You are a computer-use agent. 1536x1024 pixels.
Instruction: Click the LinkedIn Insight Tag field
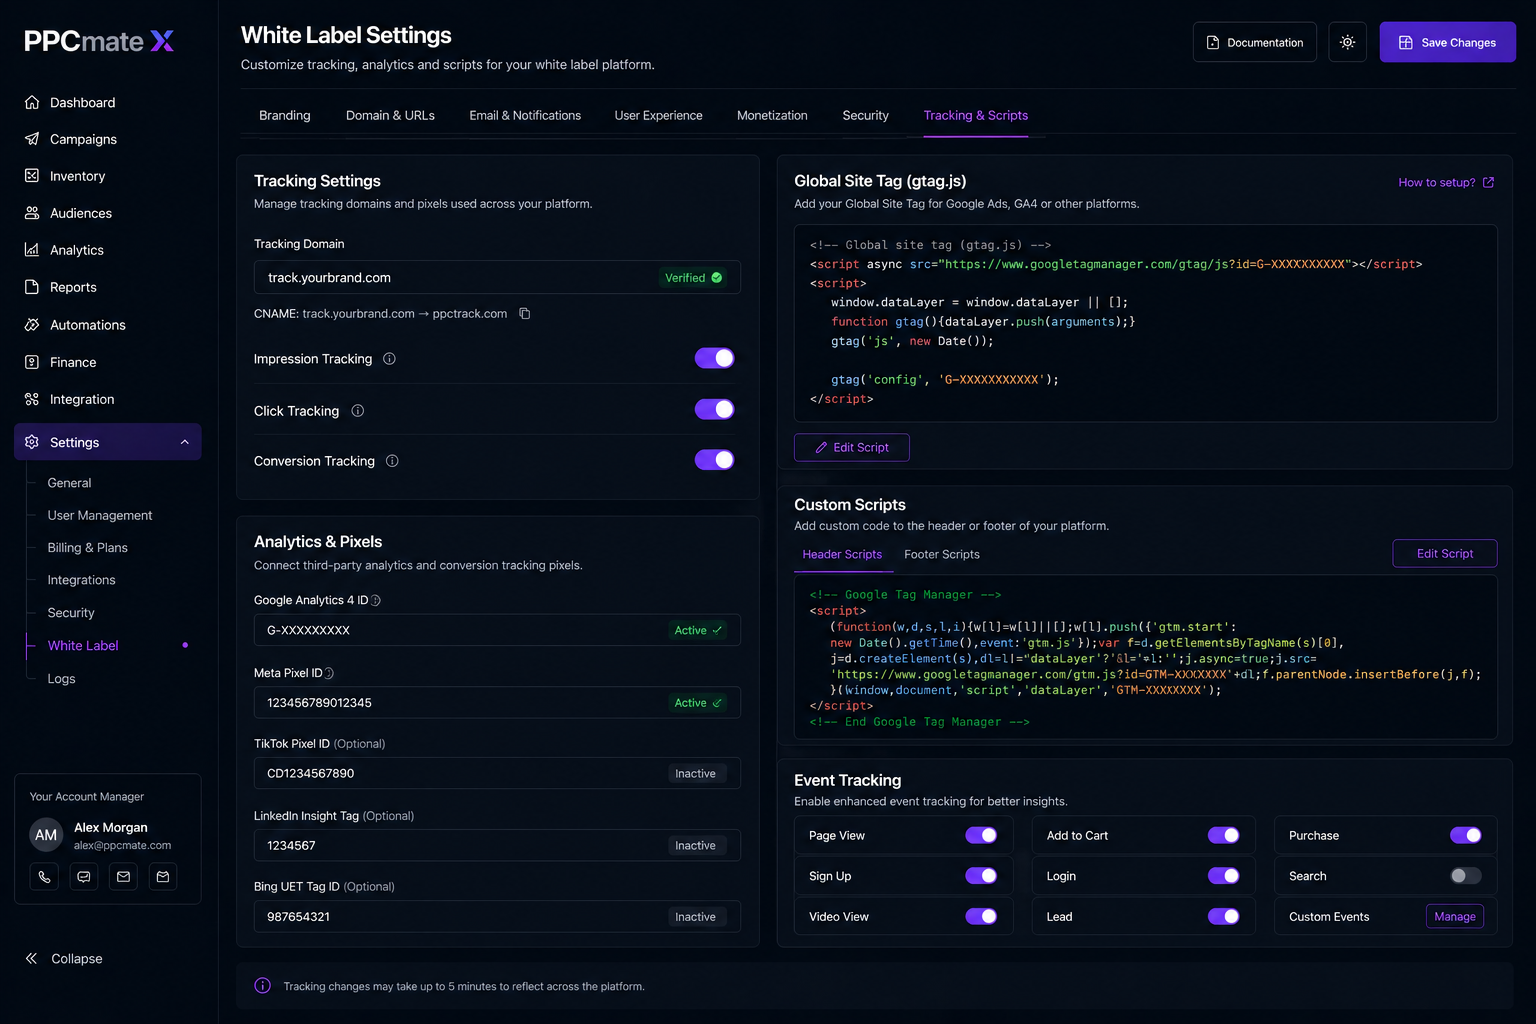tap(497, 846)
